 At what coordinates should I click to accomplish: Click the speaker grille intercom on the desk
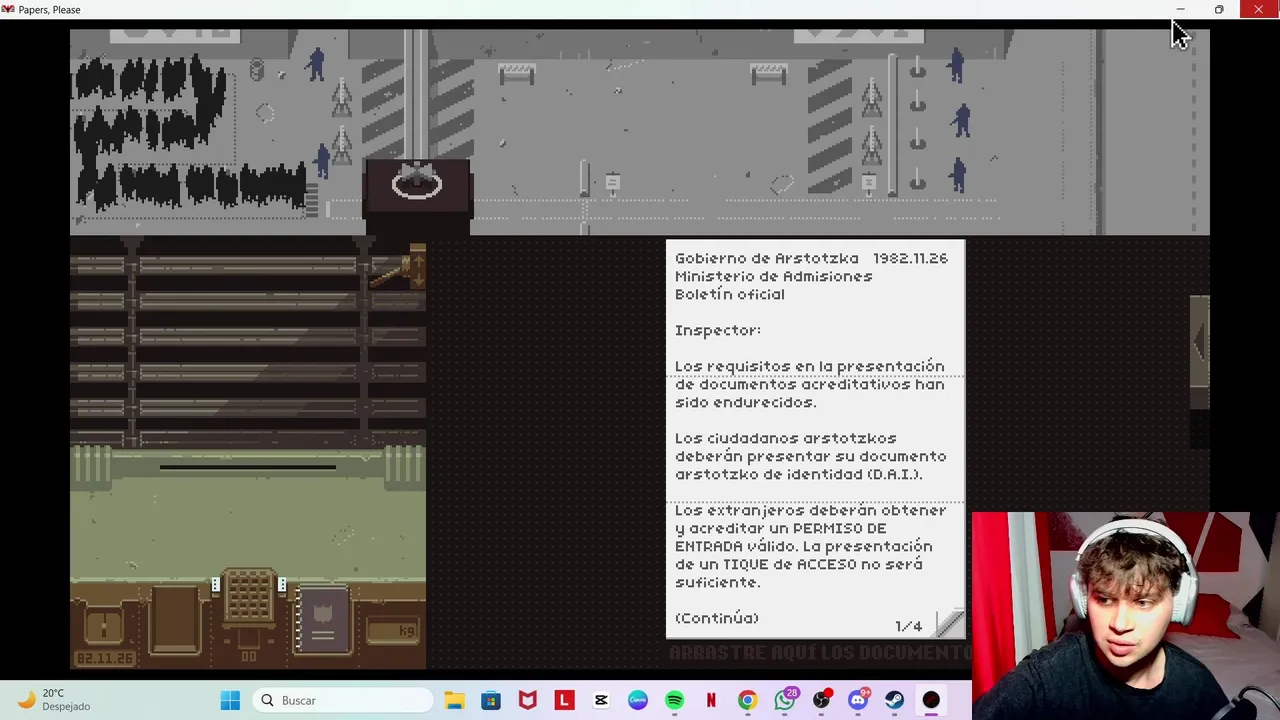point(248,595)
